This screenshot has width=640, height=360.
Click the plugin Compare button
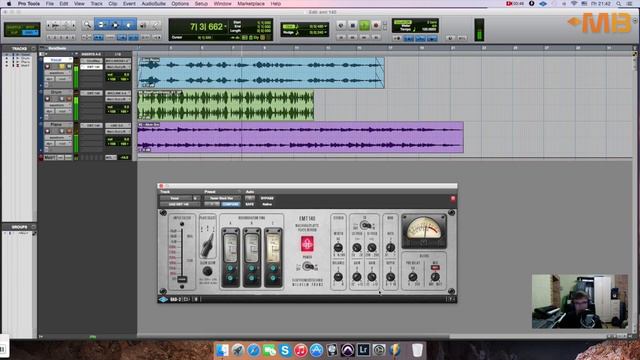231,204
